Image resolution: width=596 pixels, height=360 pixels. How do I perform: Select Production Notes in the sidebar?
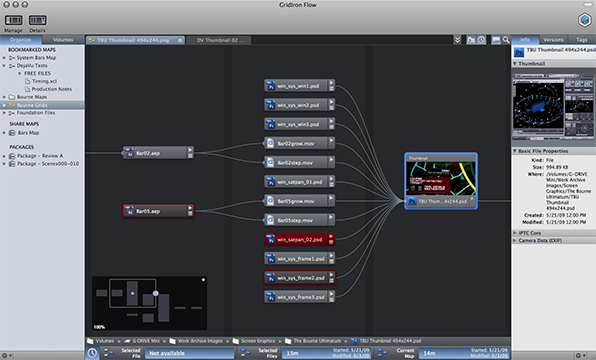click(x=52, y=89)
